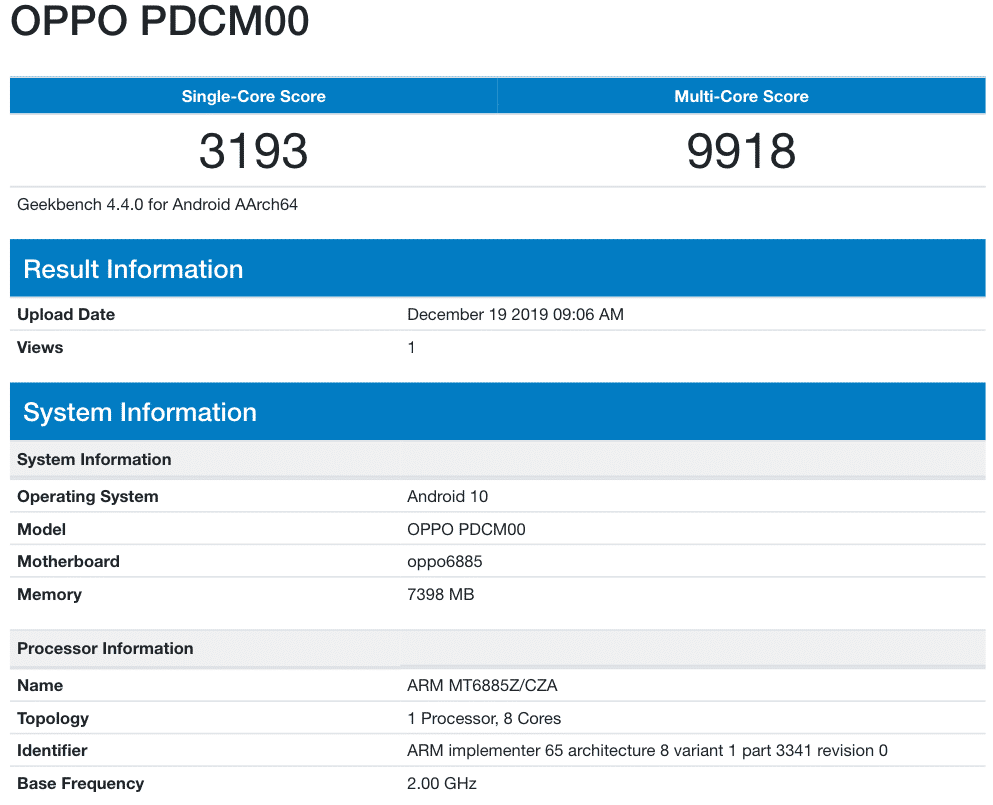This screenshot has width=993, height=805.
Task: Click the OPPO PDCM00 page title
Action: click(x=160, y=22)
